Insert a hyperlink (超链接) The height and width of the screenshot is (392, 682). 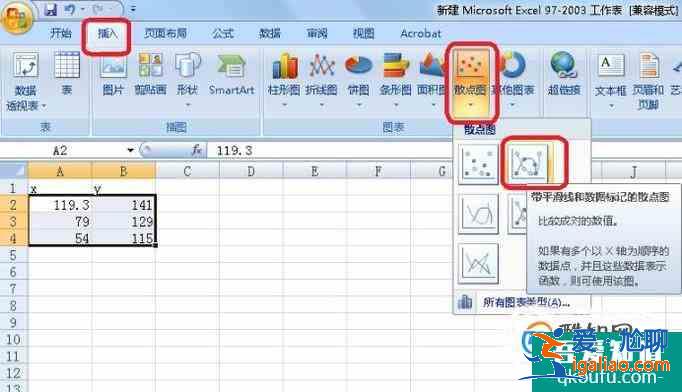click(564, 73)
